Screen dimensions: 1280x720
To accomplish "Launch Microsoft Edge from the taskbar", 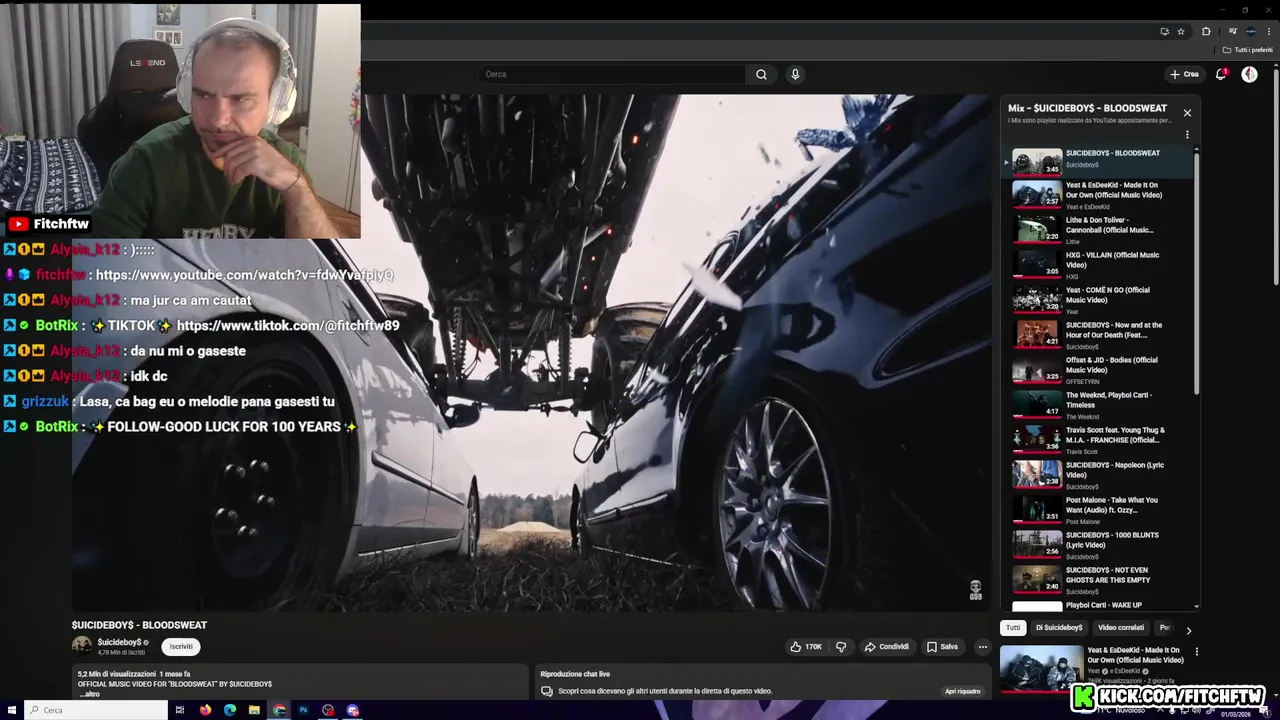I will (x=230, y=710).
